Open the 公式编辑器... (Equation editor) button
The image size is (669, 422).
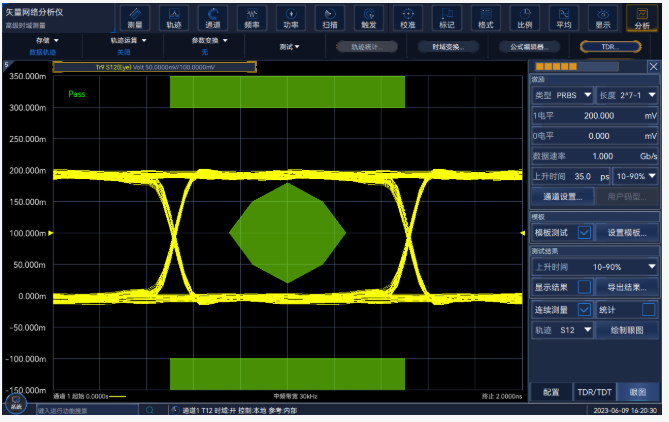(529, 47)
